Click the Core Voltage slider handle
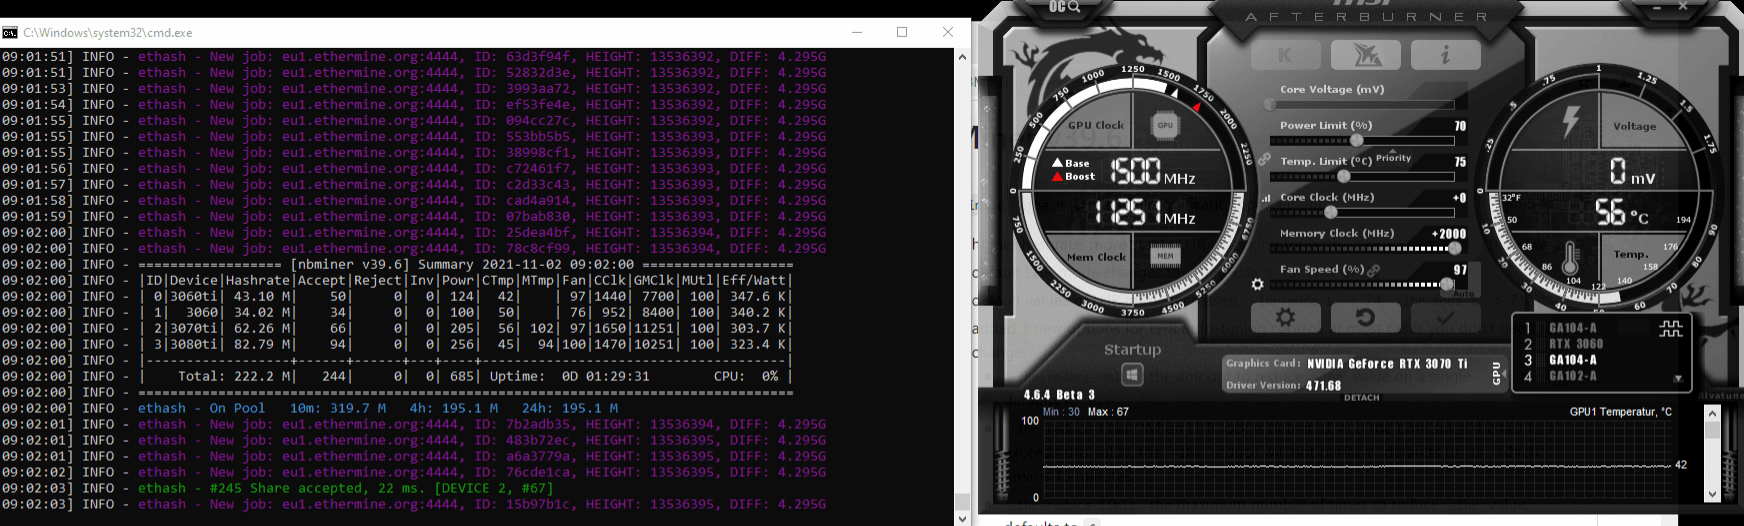Image resolution: width=1744 pixels, height=526 pixels. 1270,104
